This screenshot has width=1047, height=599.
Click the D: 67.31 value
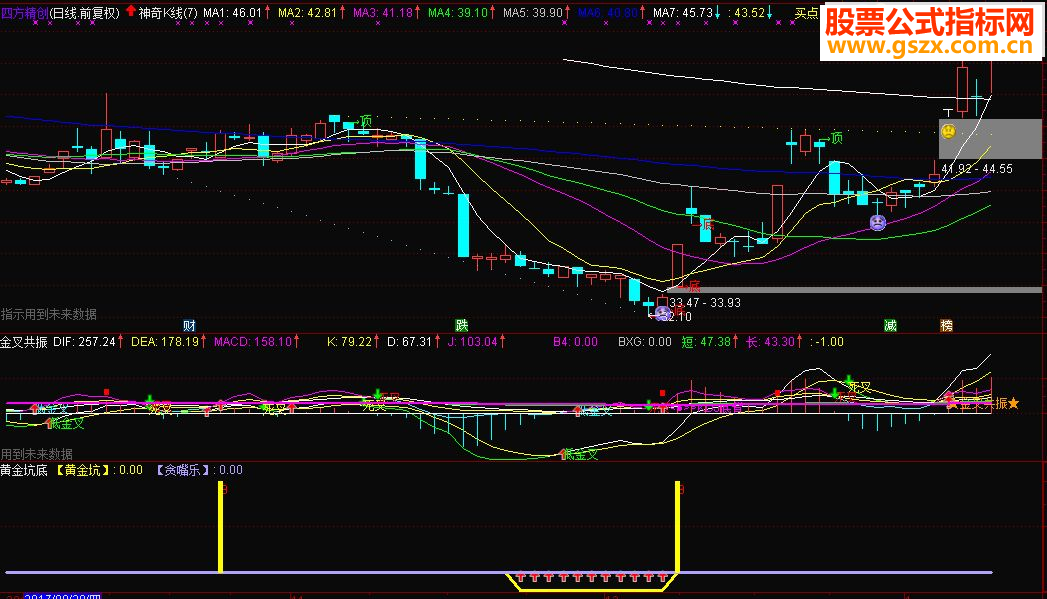[x=409, y=342]
